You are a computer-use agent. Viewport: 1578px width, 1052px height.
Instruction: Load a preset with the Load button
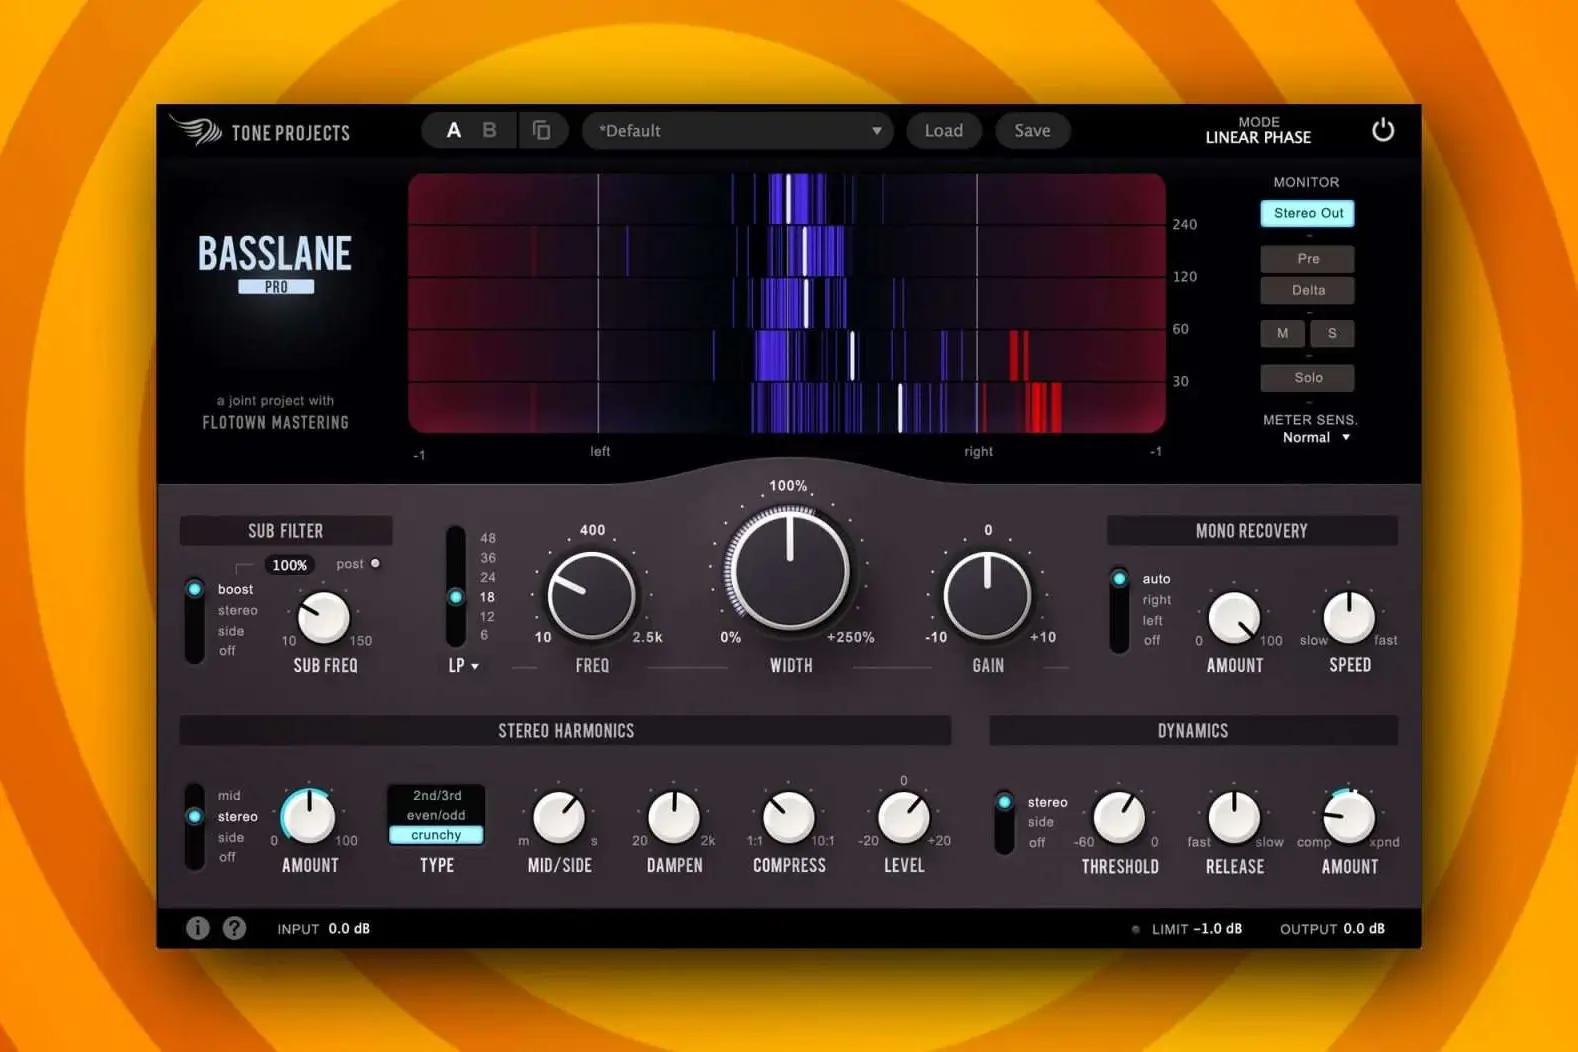[x=944, y=130]
